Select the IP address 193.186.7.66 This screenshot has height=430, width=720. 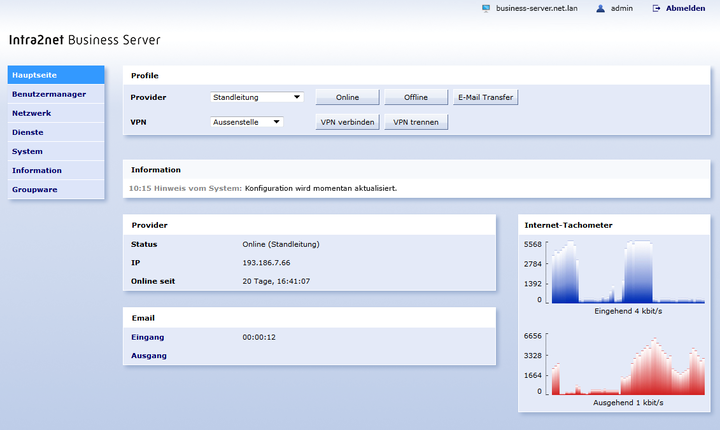[x=266, y=263]
